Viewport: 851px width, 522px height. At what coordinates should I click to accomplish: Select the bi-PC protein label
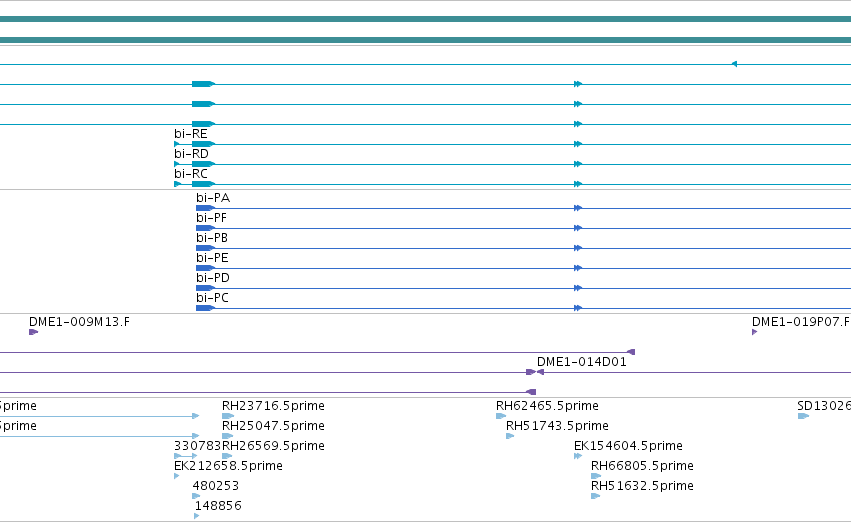point(212,298)
